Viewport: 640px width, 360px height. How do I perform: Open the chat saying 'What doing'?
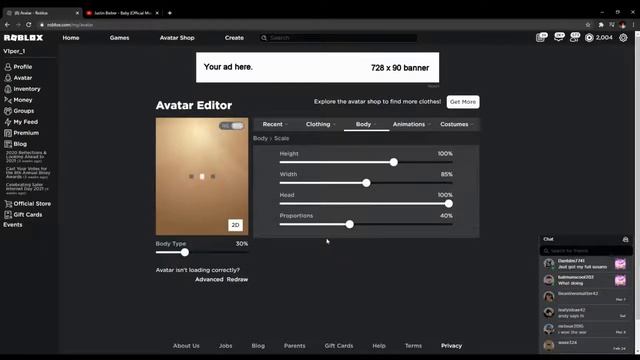pos(585,280)
